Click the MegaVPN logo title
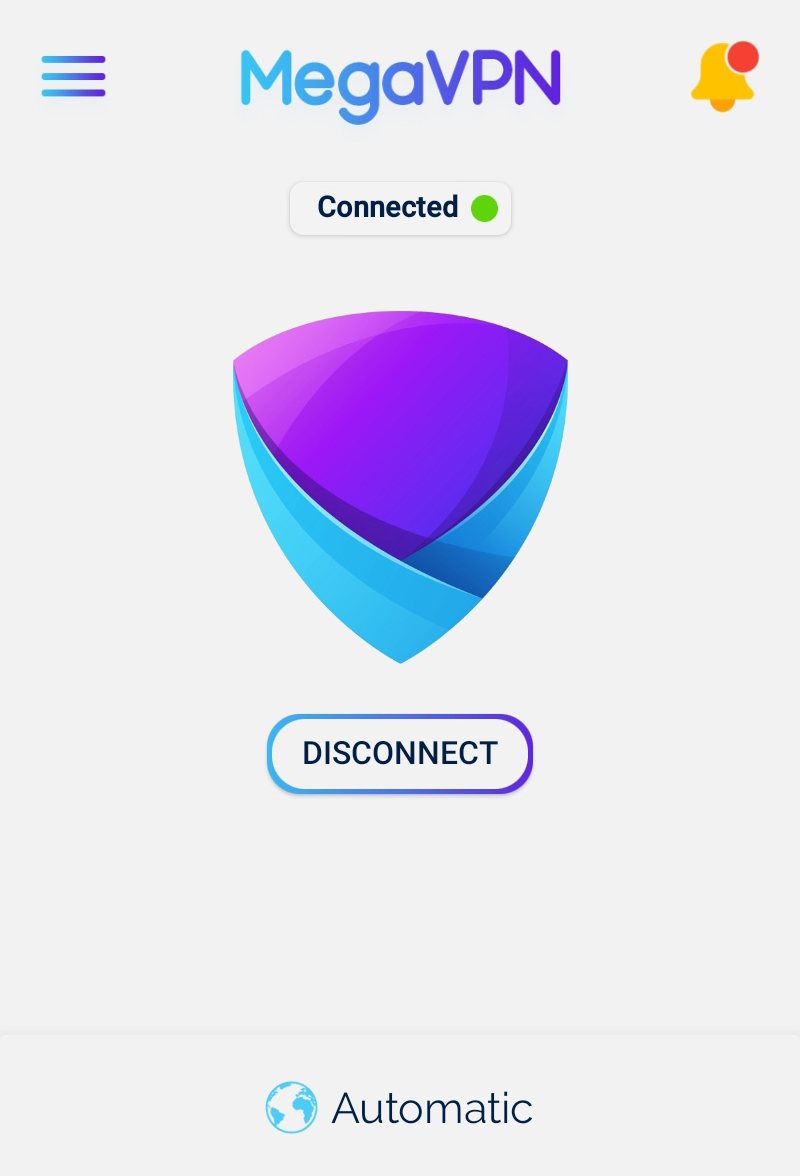The height and width of the screenshot is (1176, 800). [400, 84]
